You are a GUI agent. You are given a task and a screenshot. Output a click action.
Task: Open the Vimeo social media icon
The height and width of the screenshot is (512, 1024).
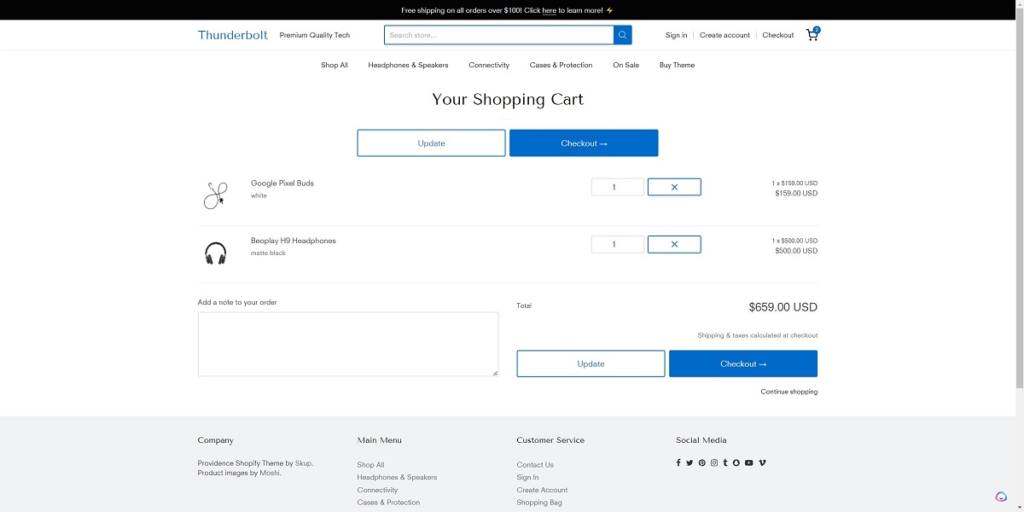[762, 463]
